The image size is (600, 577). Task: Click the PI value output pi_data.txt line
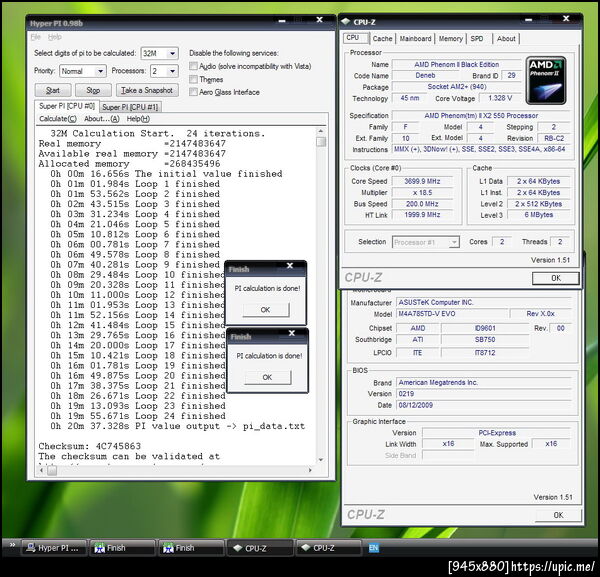pos(178,426)
